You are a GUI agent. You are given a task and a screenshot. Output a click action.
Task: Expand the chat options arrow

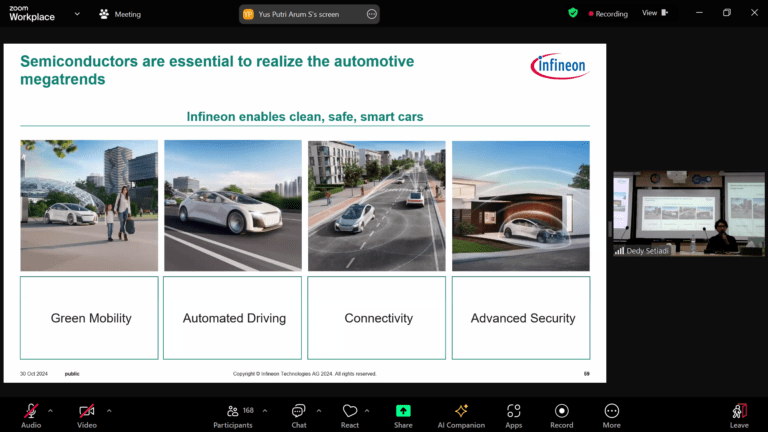(x=319, y=410)
